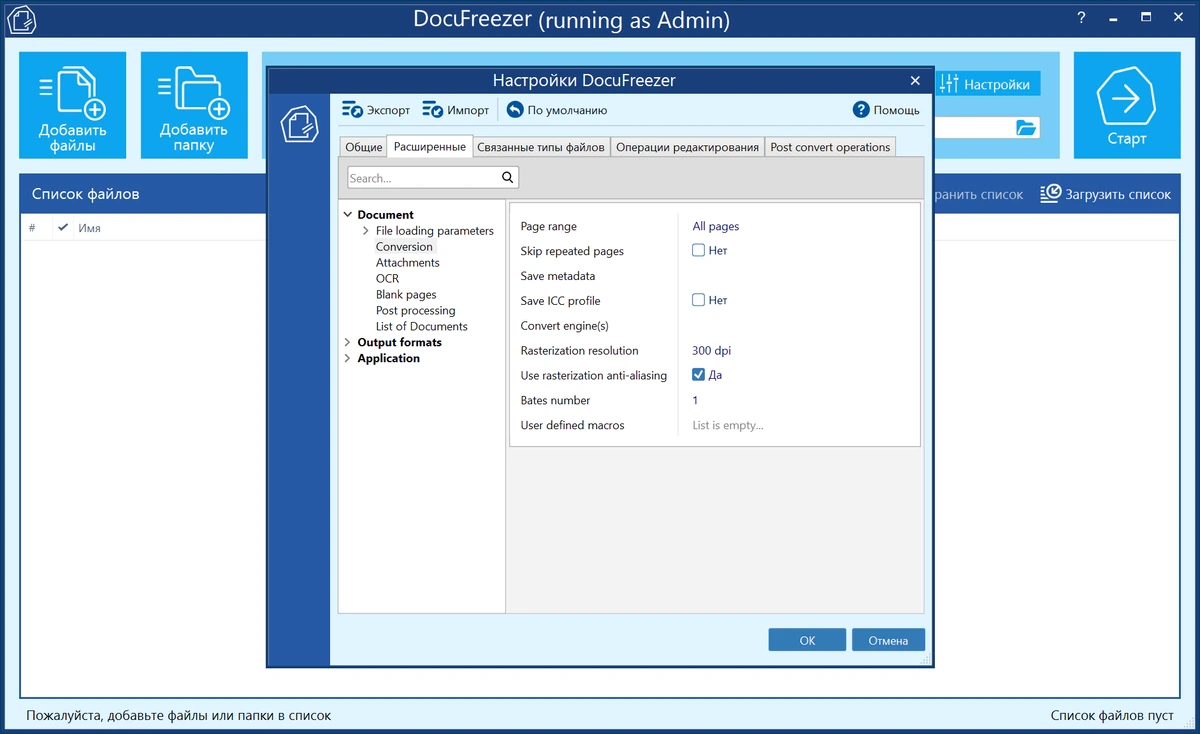Image resolution: width=1200 pixels, height=734 pixels.
Task: Click the Add folder icon button
Action: (x=194, y=105)
